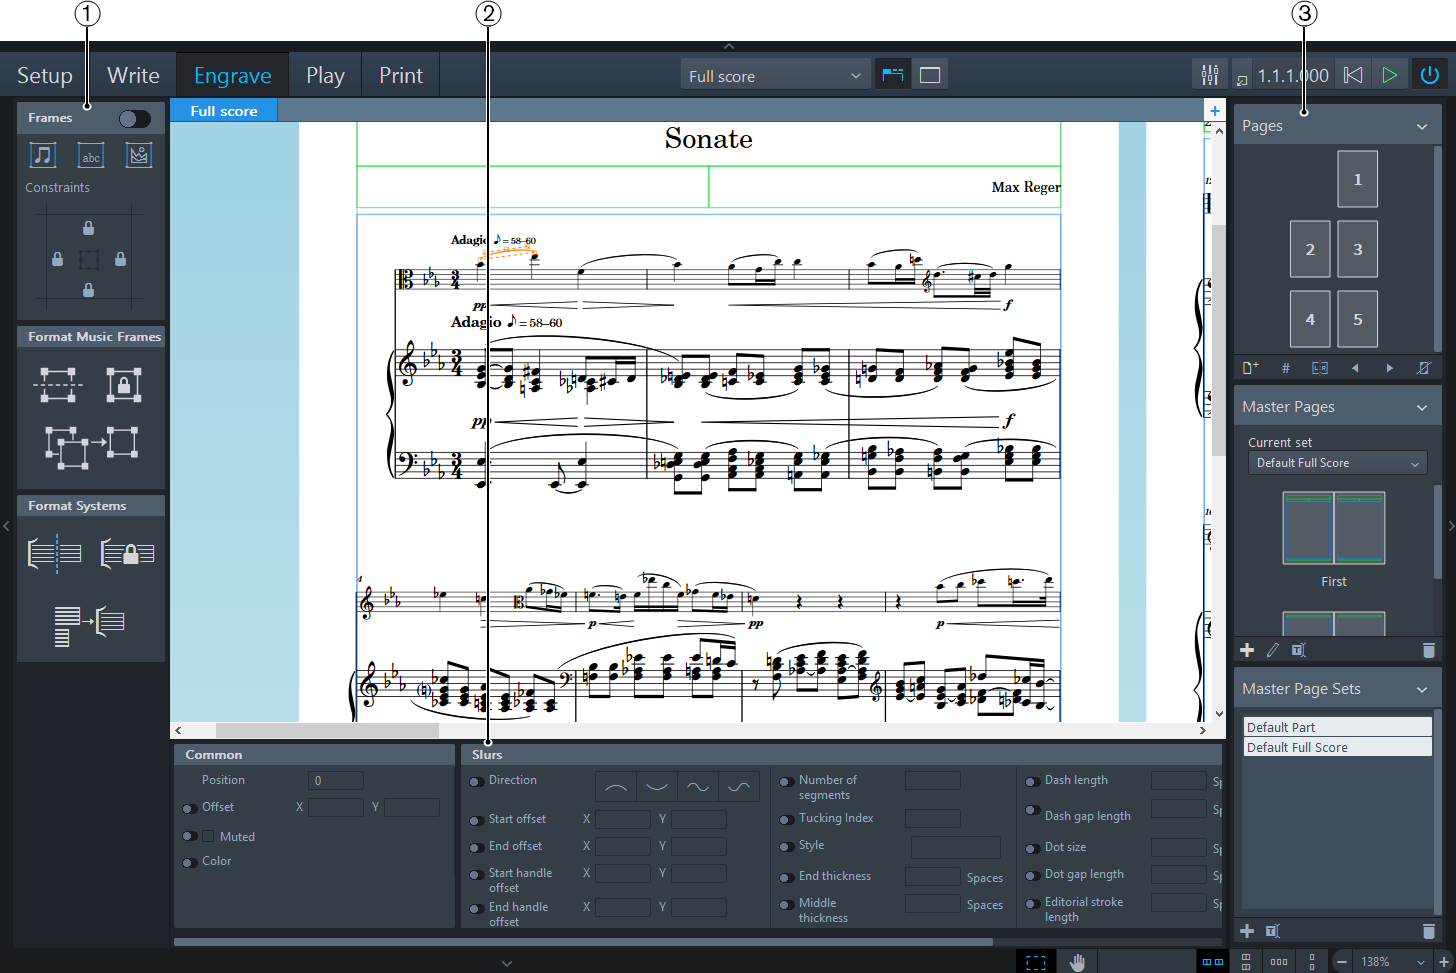Click Make Into System icon
1456x973 pixels.
55,553
